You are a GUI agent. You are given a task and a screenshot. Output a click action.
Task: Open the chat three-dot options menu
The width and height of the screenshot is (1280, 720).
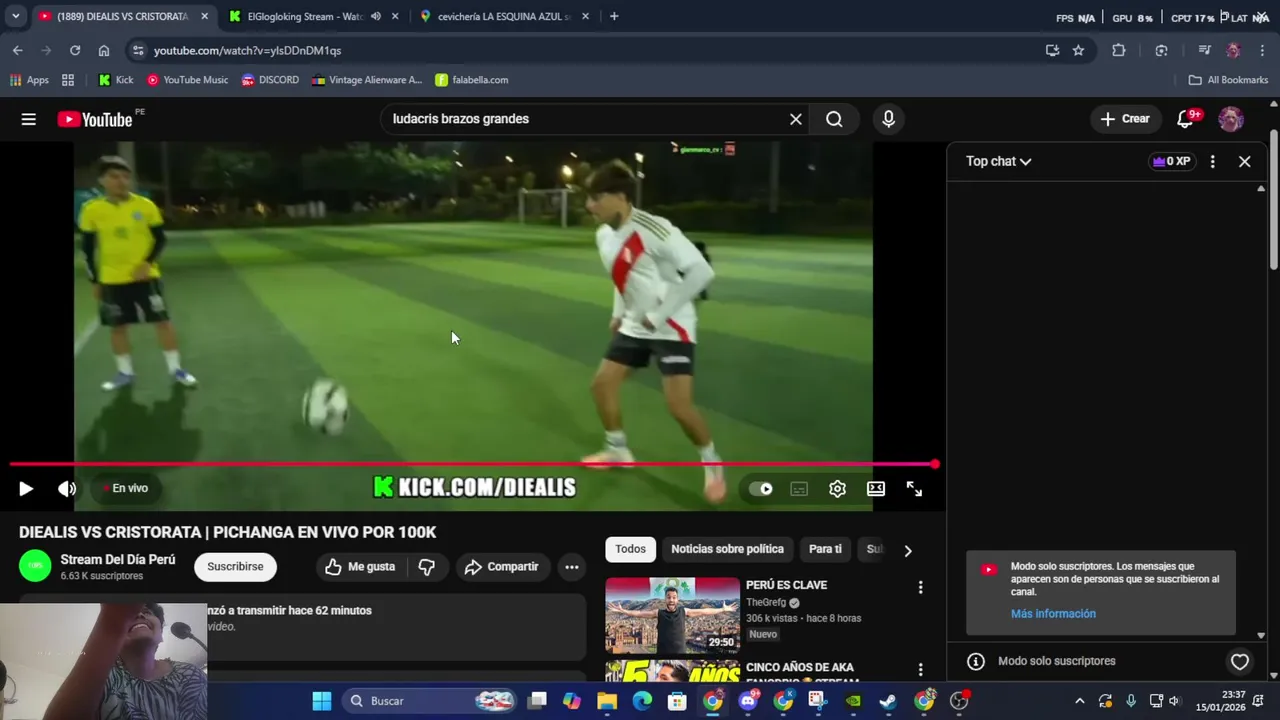pos(1212,161)
